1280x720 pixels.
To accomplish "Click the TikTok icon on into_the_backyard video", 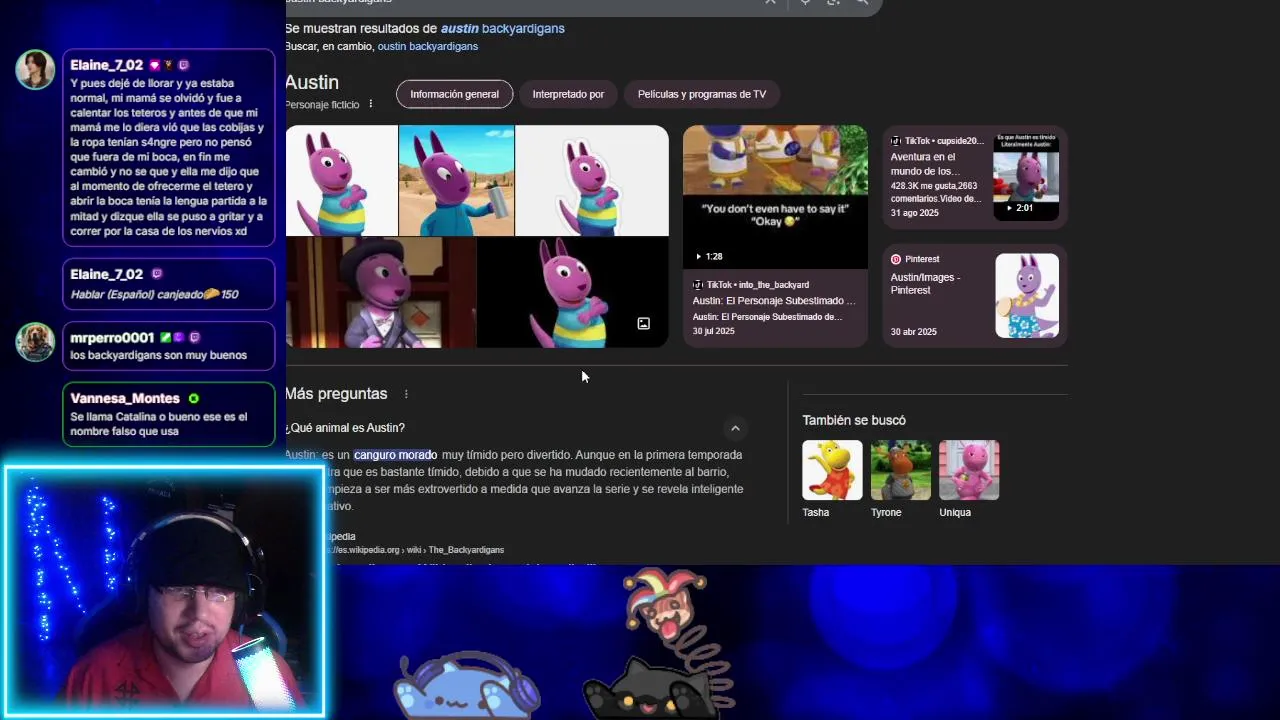I will point(698,285).
